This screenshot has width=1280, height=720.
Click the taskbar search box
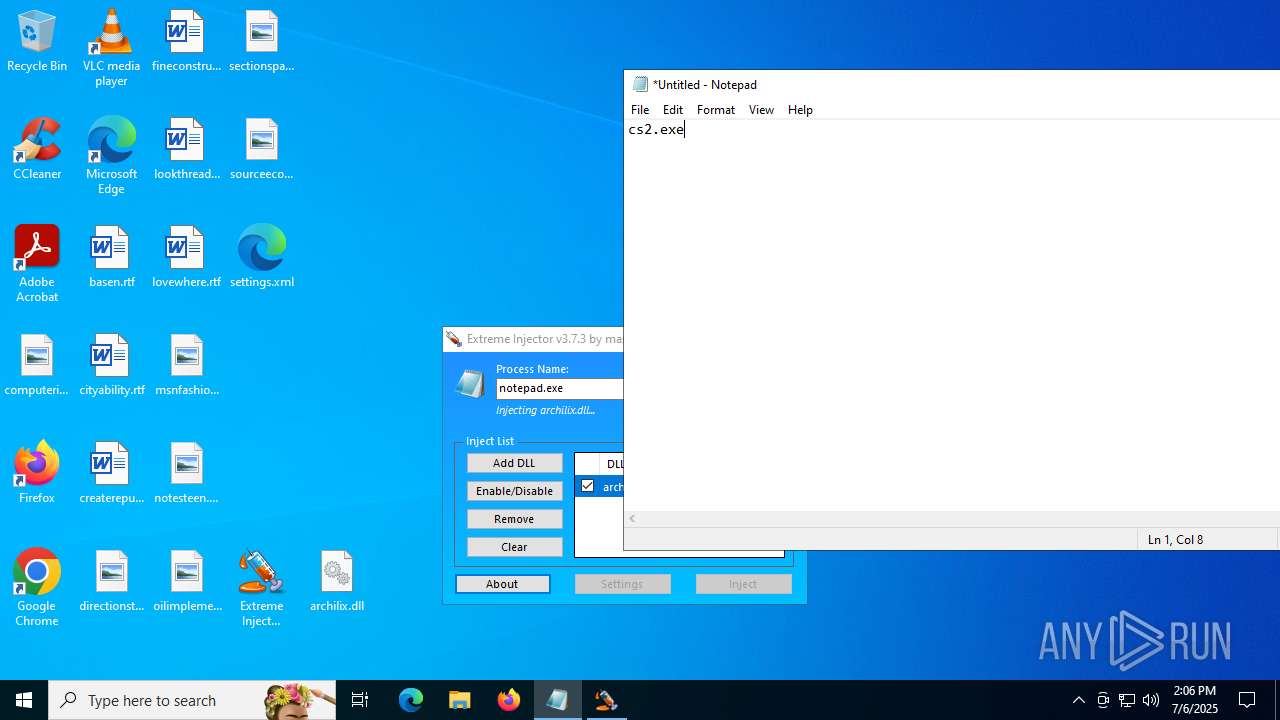coord(192,700)
